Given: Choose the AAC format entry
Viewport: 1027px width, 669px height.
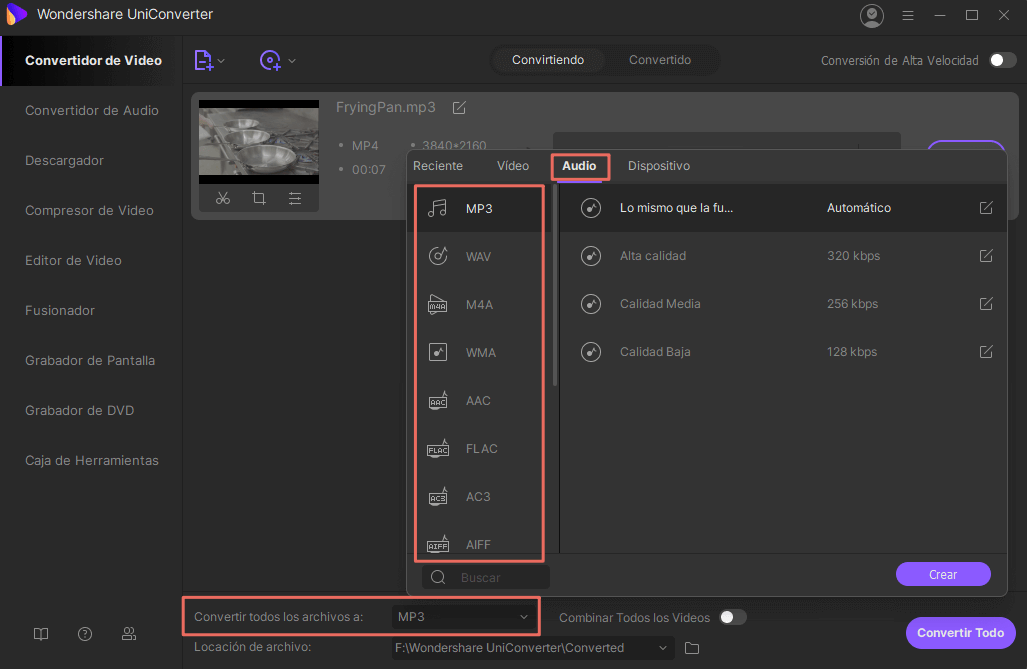Looking at the screenshot, I should [x=479, y=400].
